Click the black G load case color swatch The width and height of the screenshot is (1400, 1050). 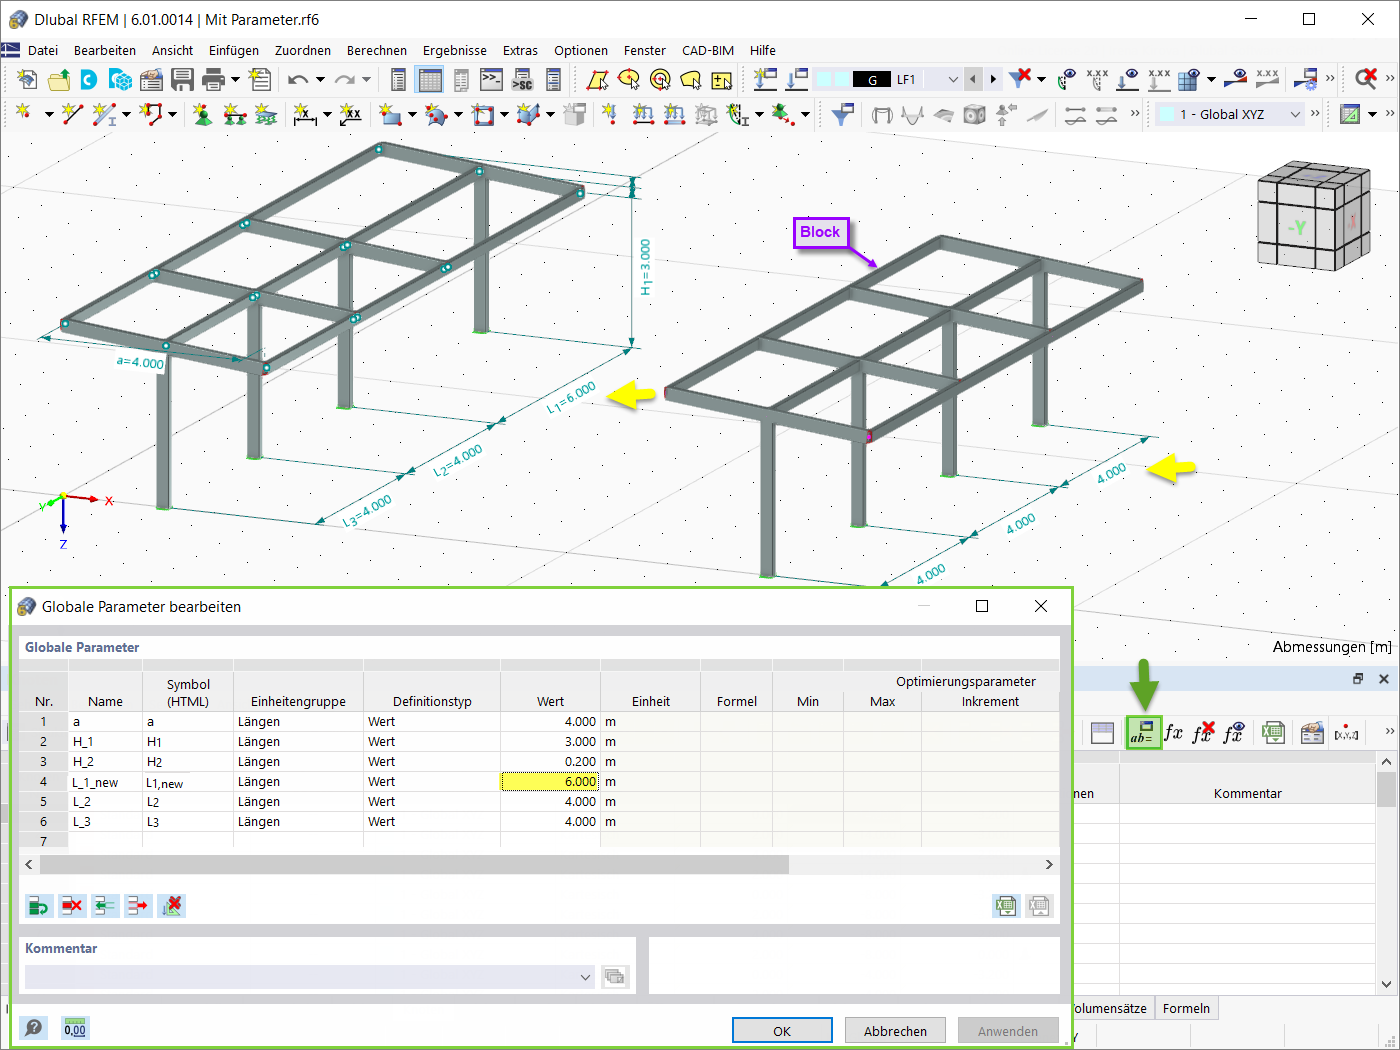pos(872,80)
